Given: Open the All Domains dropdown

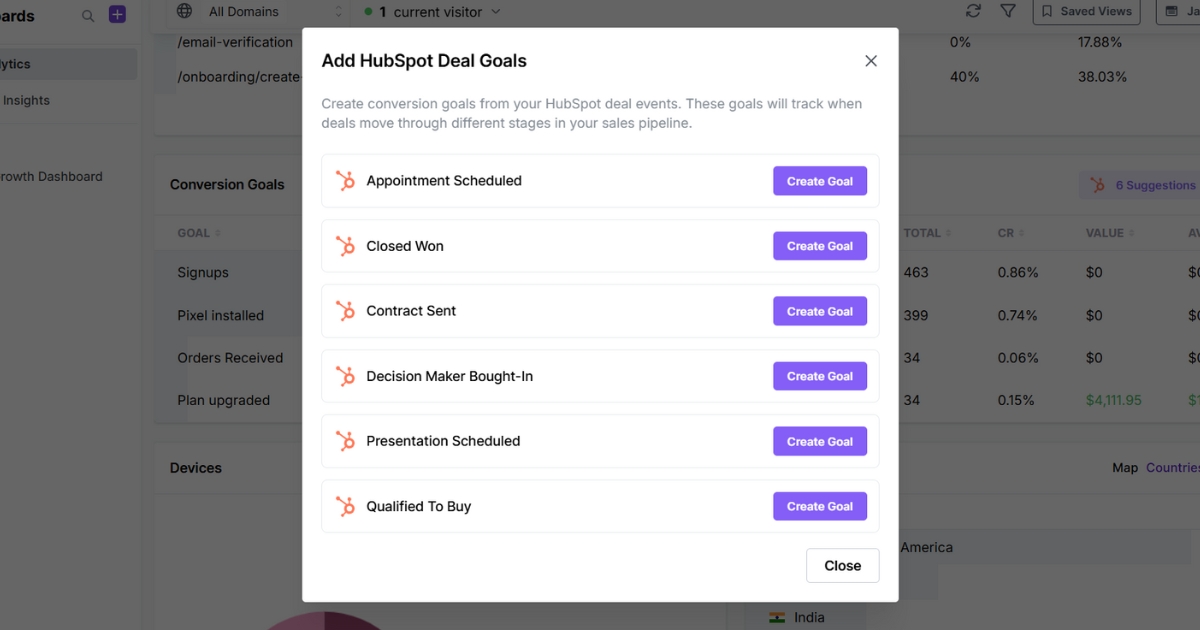Looking at the screenshot, I should tap(255, 12).
